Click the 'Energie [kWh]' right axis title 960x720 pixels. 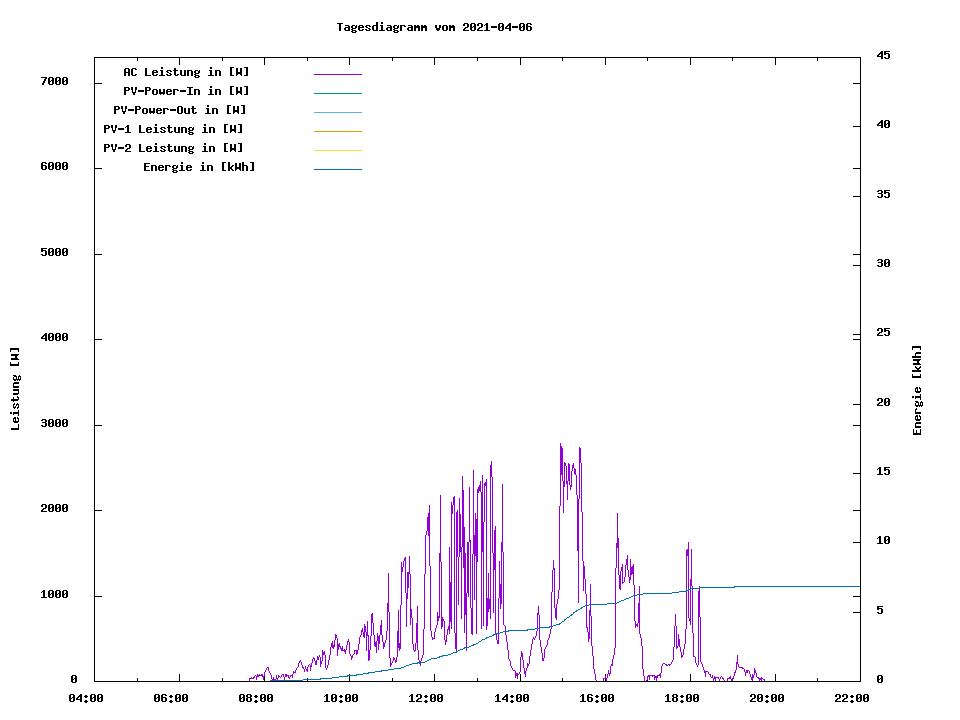click(x=917, y=390)
